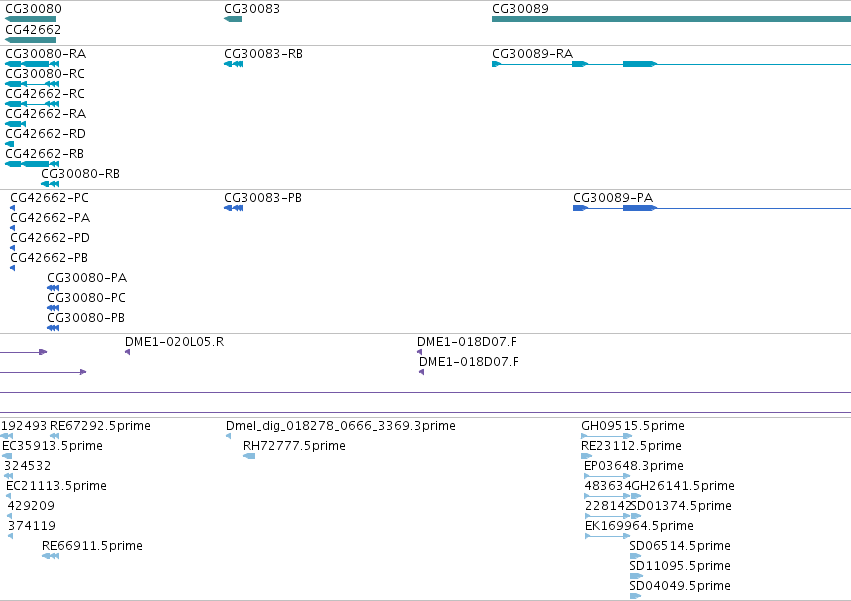Open the CG30089 gene label
The image size is (851, 601).
520,9
